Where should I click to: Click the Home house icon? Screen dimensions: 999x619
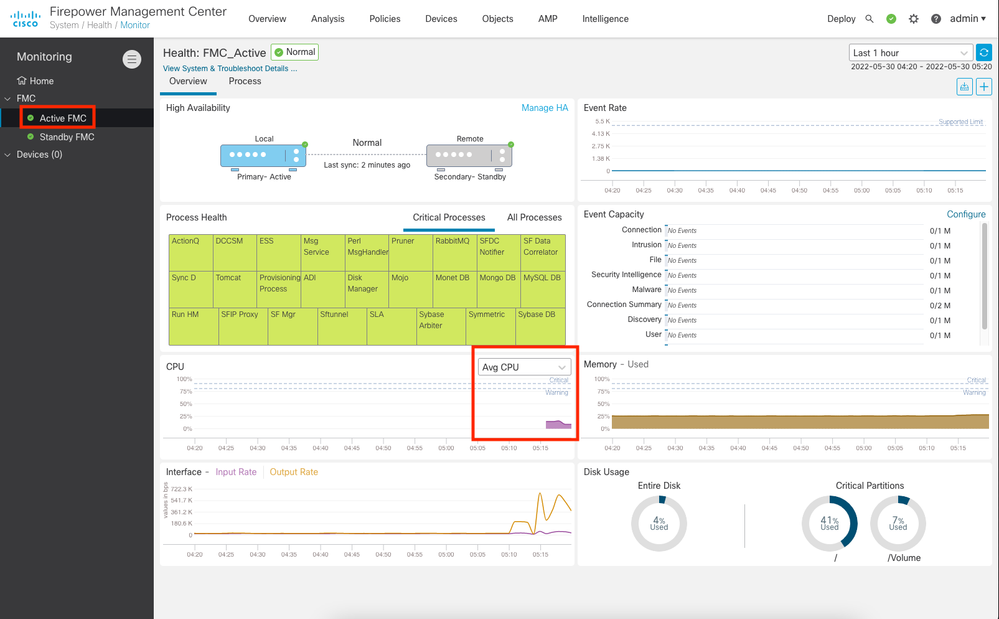pos(22,80)
